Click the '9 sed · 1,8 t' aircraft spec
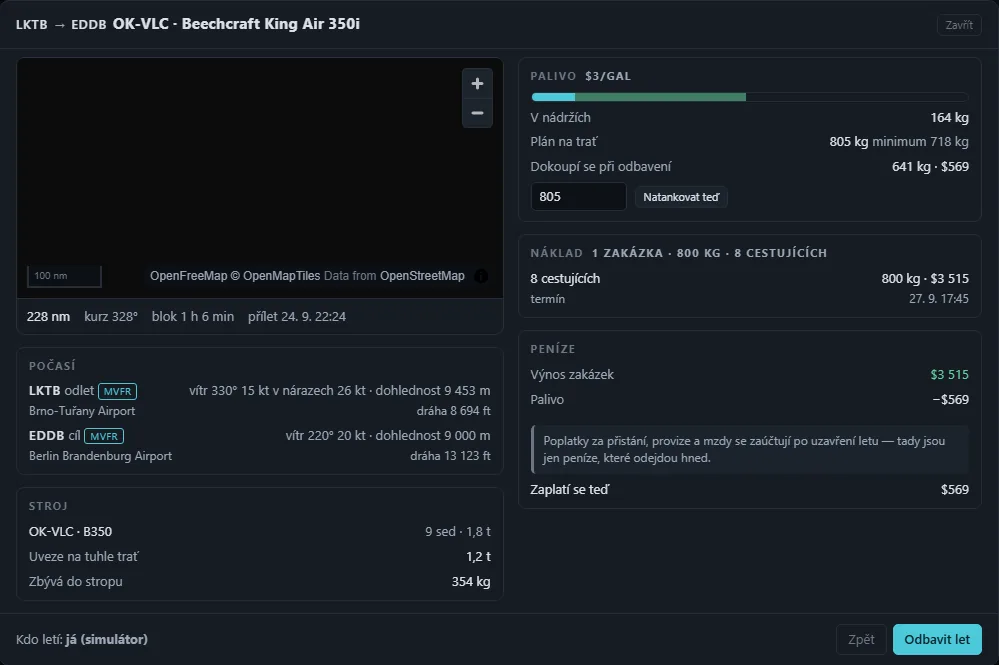Image resolution: width=999 pixels, height=665 pixels. [x=458, y=531]
